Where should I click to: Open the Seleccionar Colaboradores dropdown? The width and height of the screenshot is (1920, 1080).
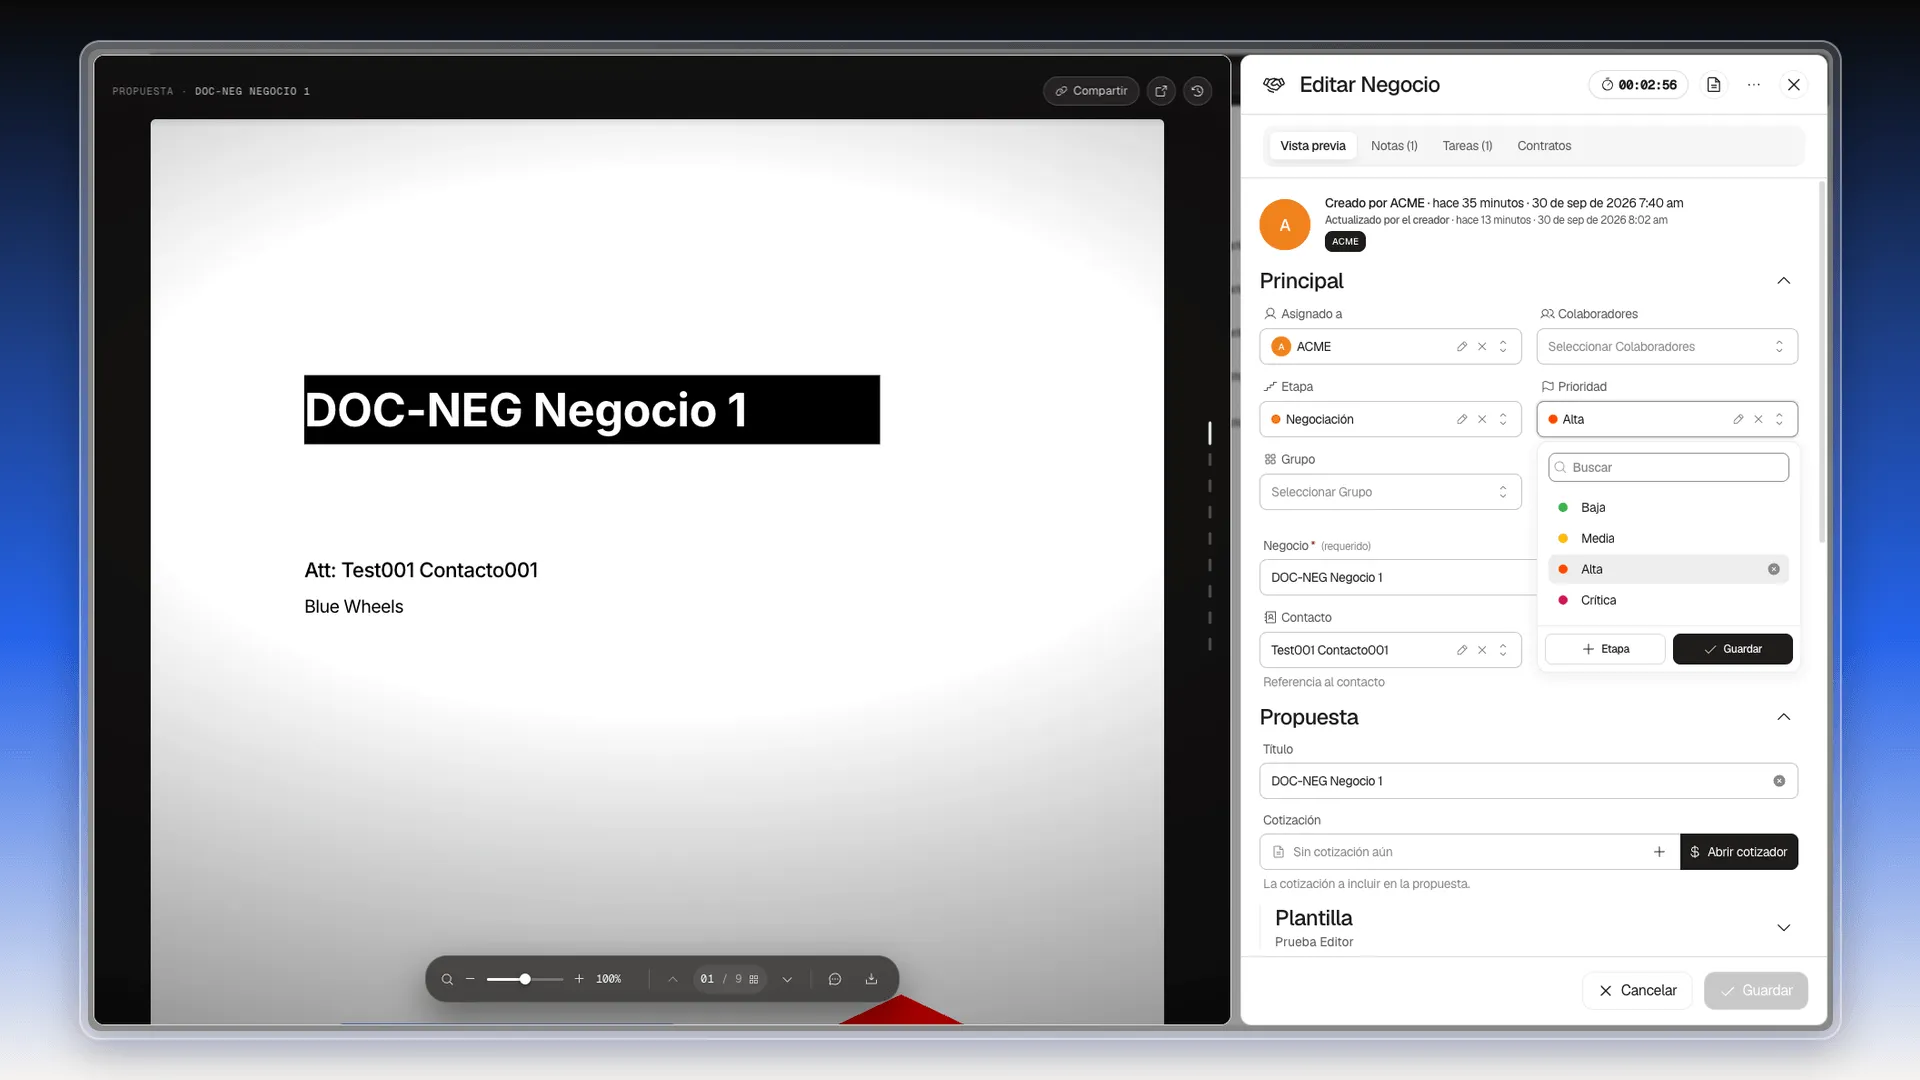coord(1667,347)
